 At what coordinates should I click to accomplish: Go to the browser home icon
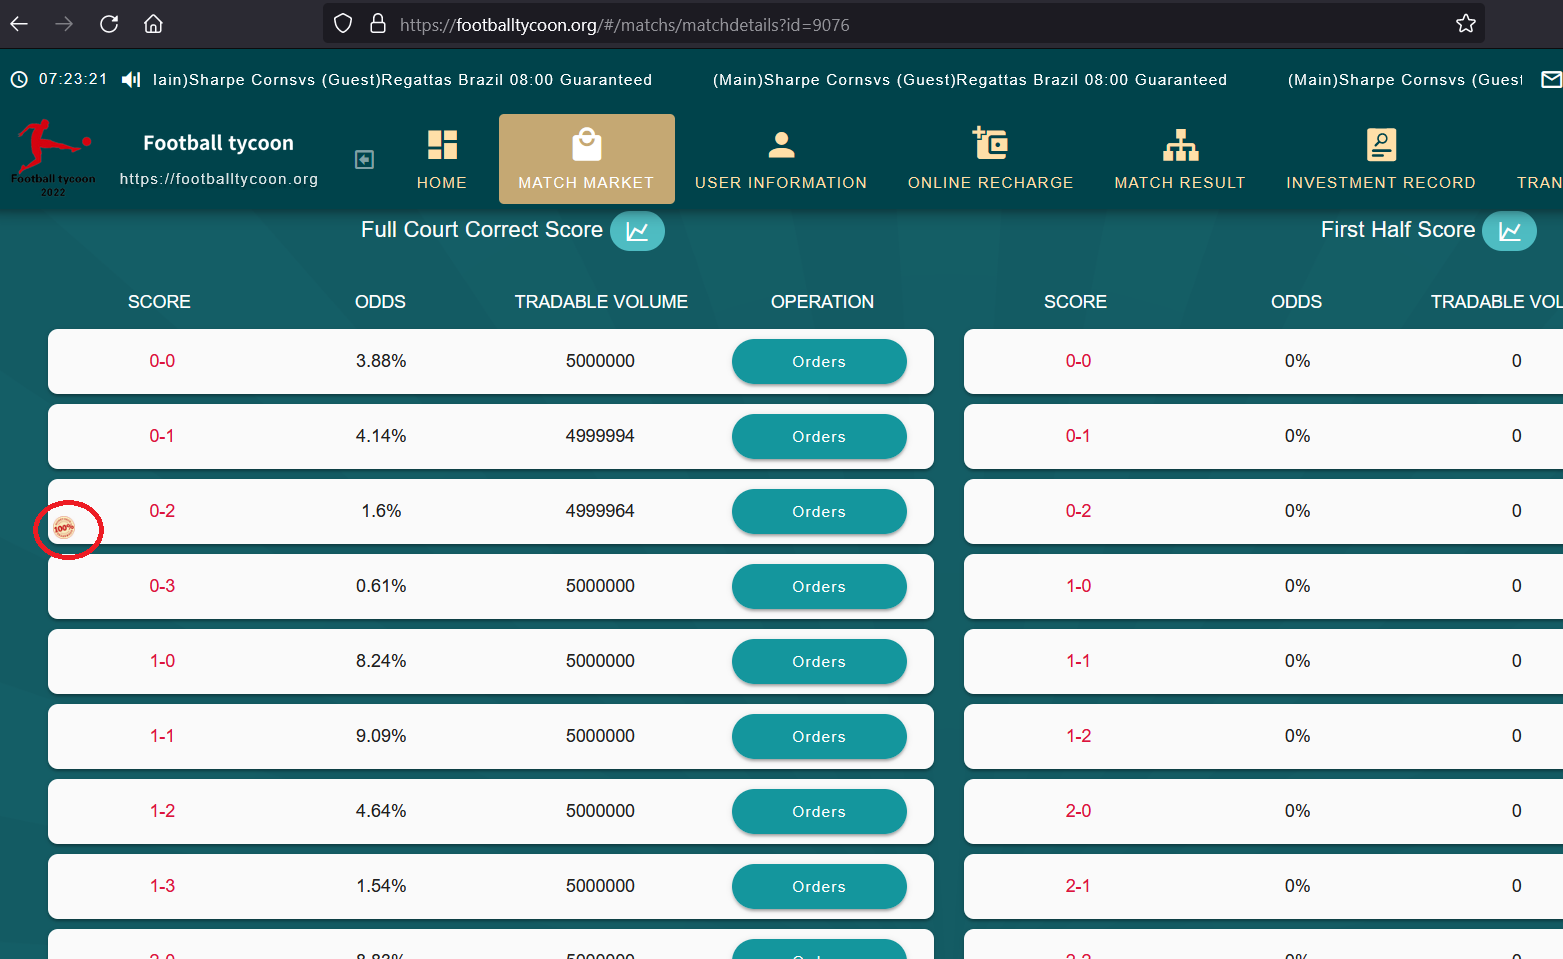point(153,24)
